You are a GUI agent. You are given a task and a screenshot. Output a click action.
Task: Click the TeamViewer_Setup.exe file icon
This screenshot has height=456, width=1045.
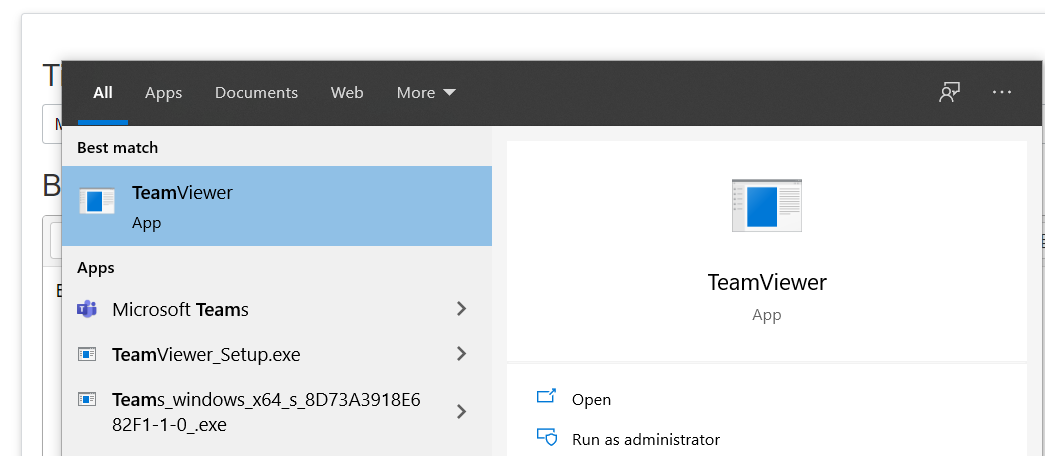click(x=87, y=354)
